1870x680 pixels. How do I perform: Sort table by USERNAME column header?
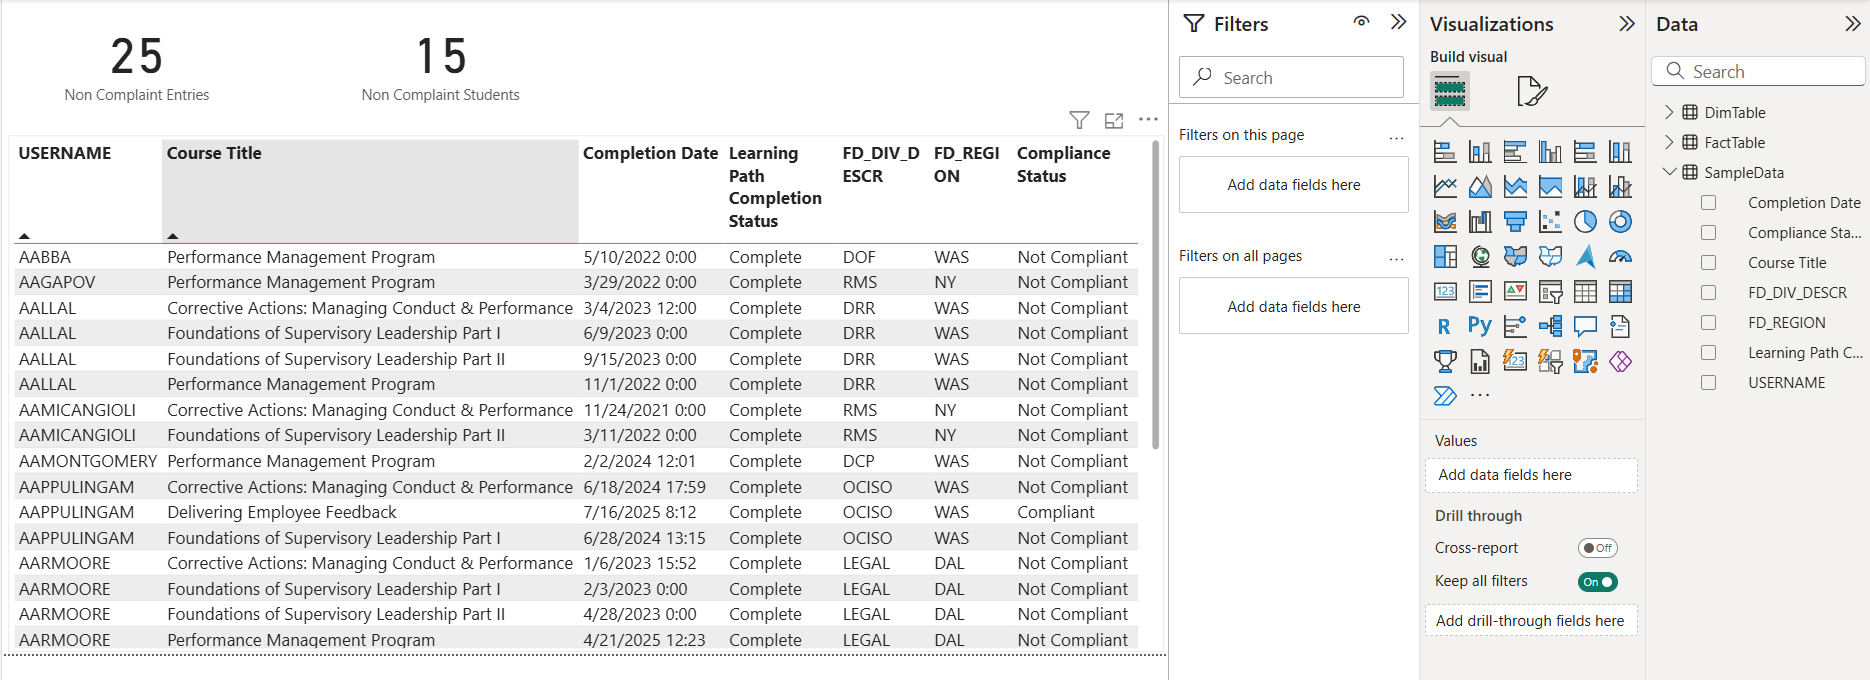click(x=65, y=153)
